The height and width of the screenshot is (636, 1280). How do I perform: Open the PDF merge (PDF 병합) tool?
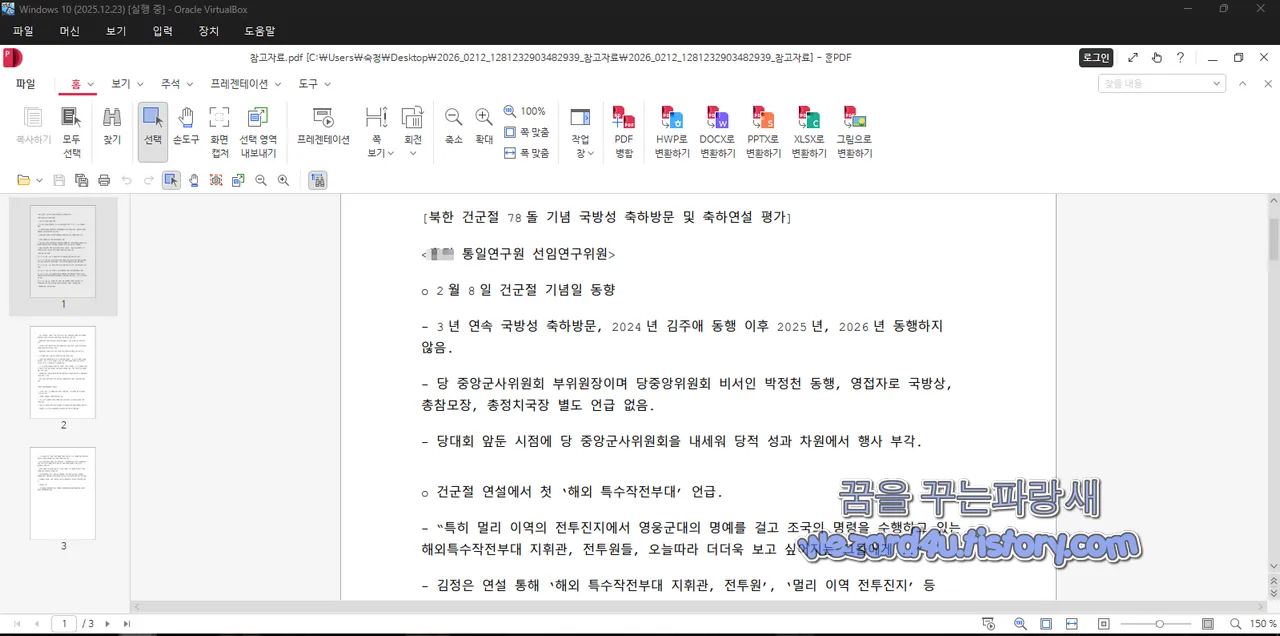pyautogui.click(x=623, y=130)
